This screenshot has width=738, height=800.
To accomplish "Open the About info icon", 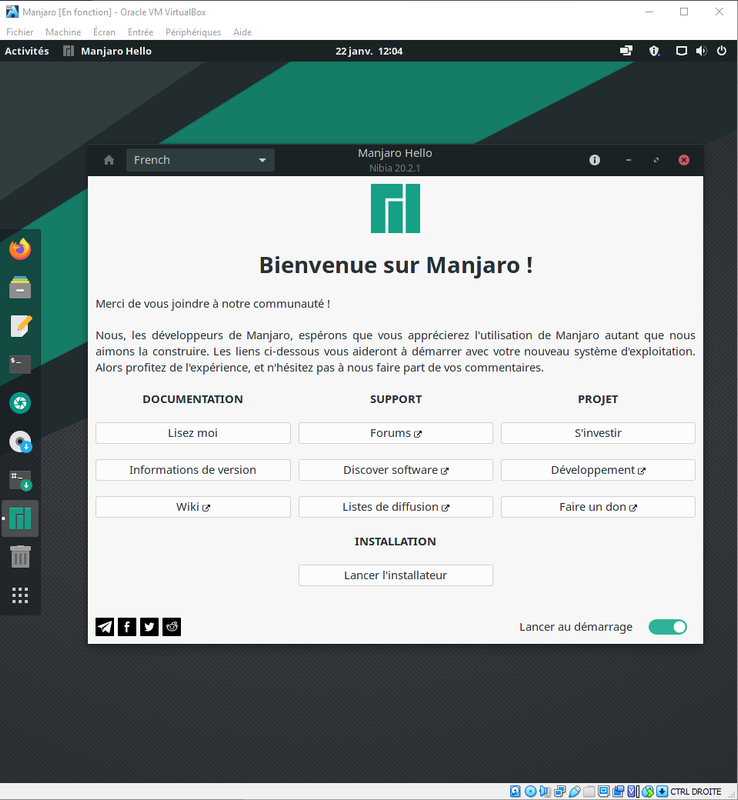I will pyautogui.click(x=595, y=160).
